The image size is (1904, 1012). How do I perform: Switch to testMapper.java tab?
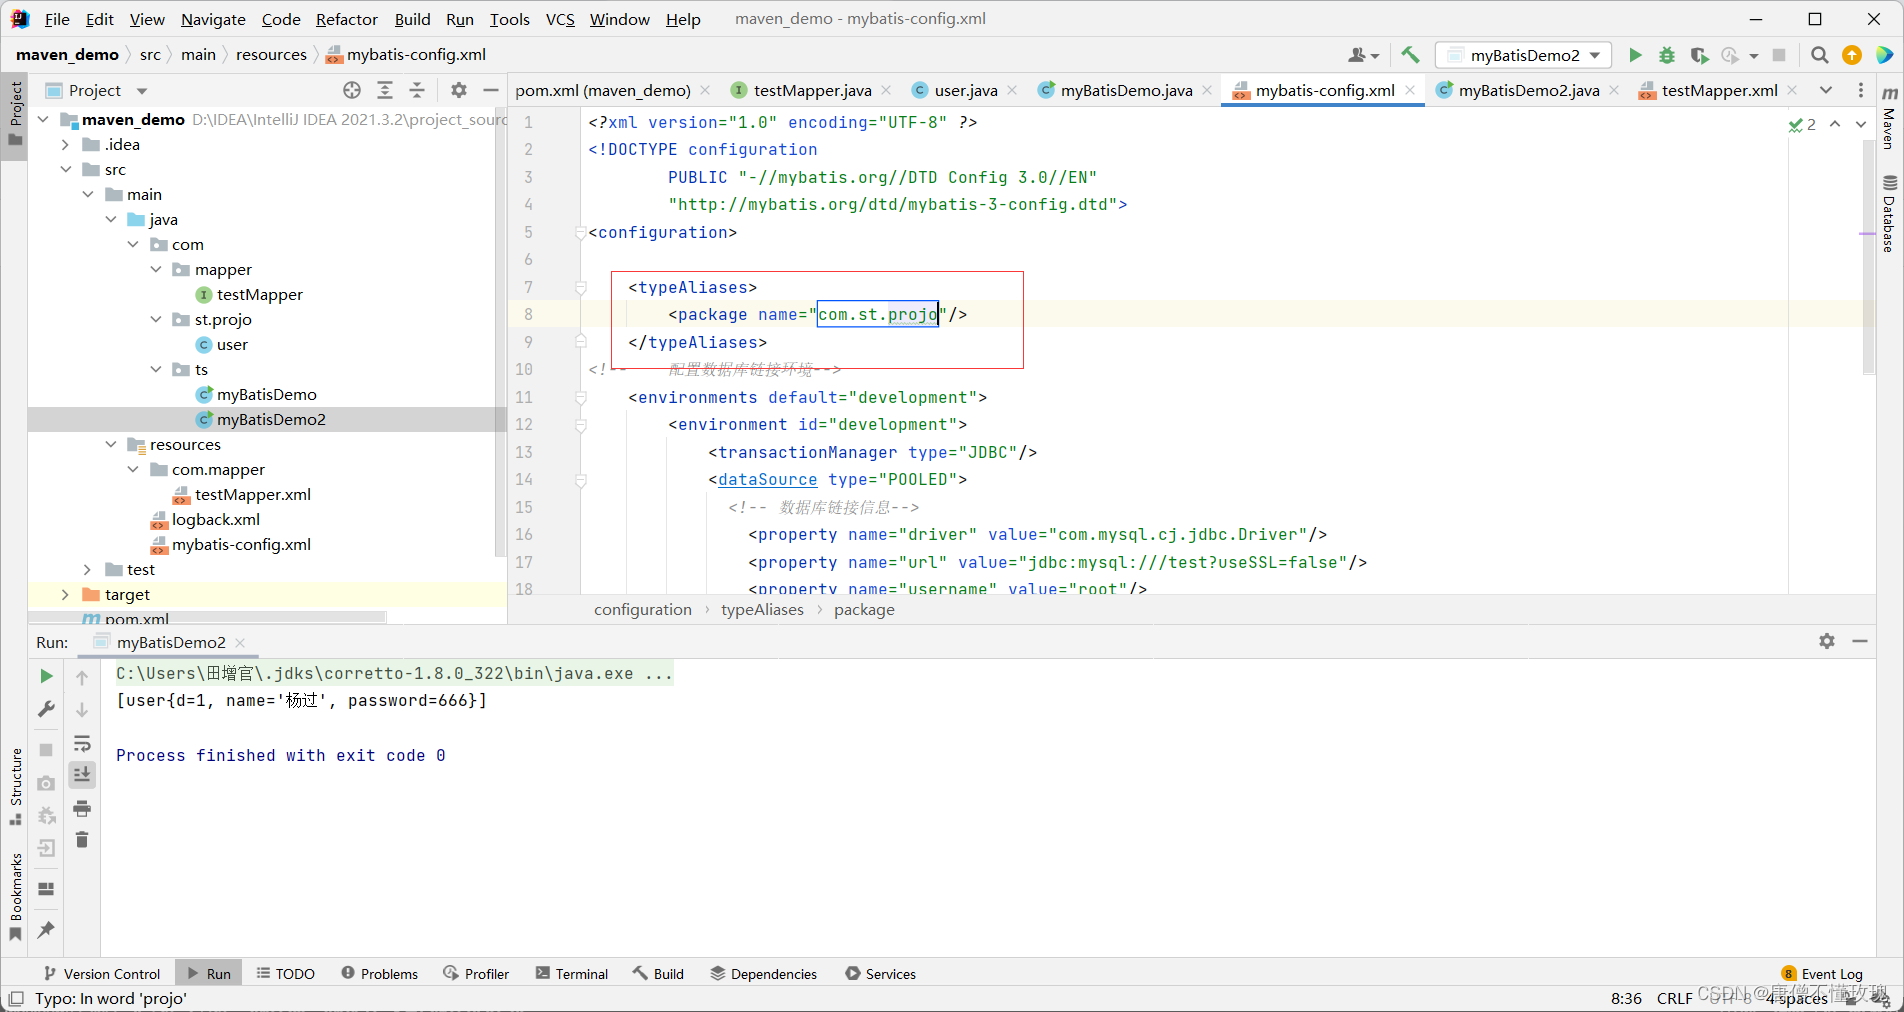point(811,90)
